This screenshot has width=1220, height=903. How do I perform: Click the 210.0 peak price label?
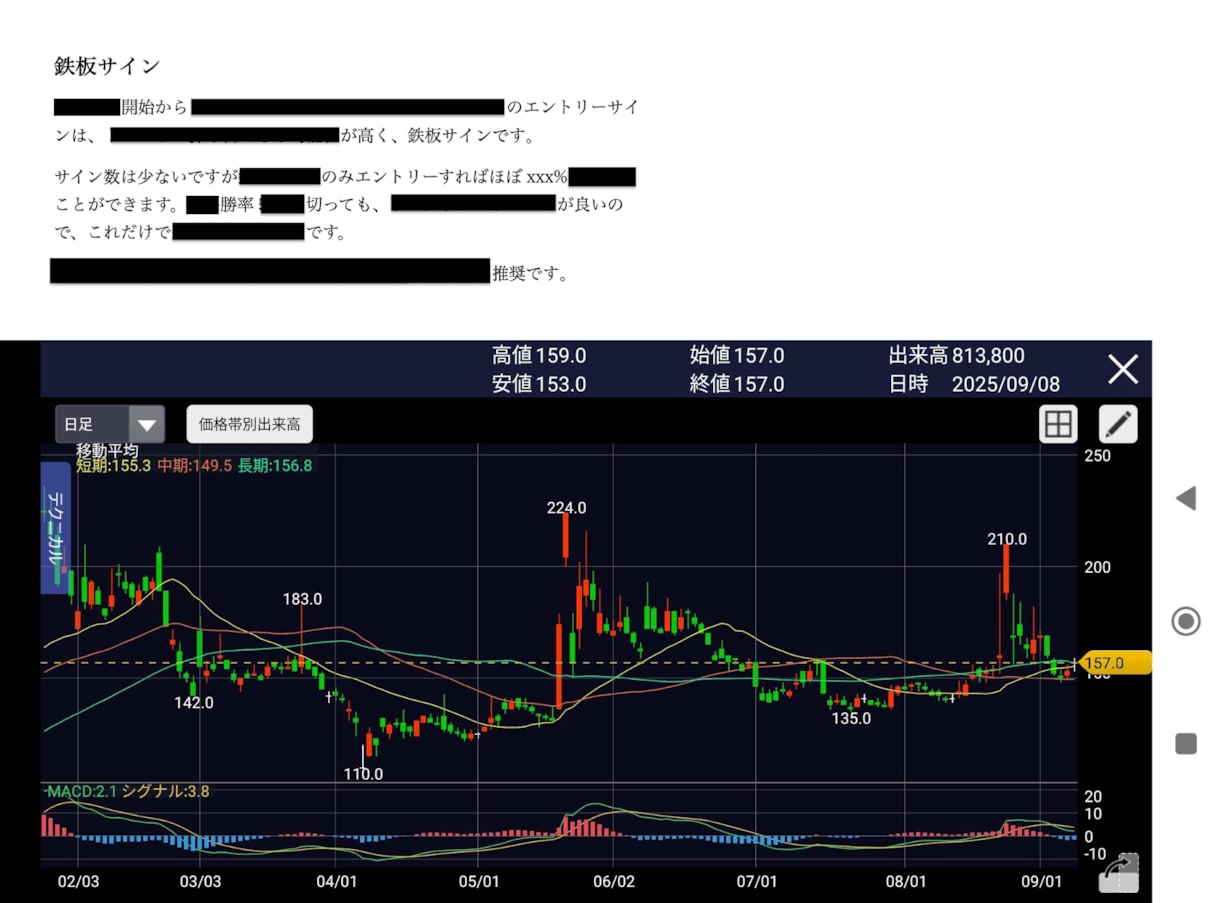1007,540
